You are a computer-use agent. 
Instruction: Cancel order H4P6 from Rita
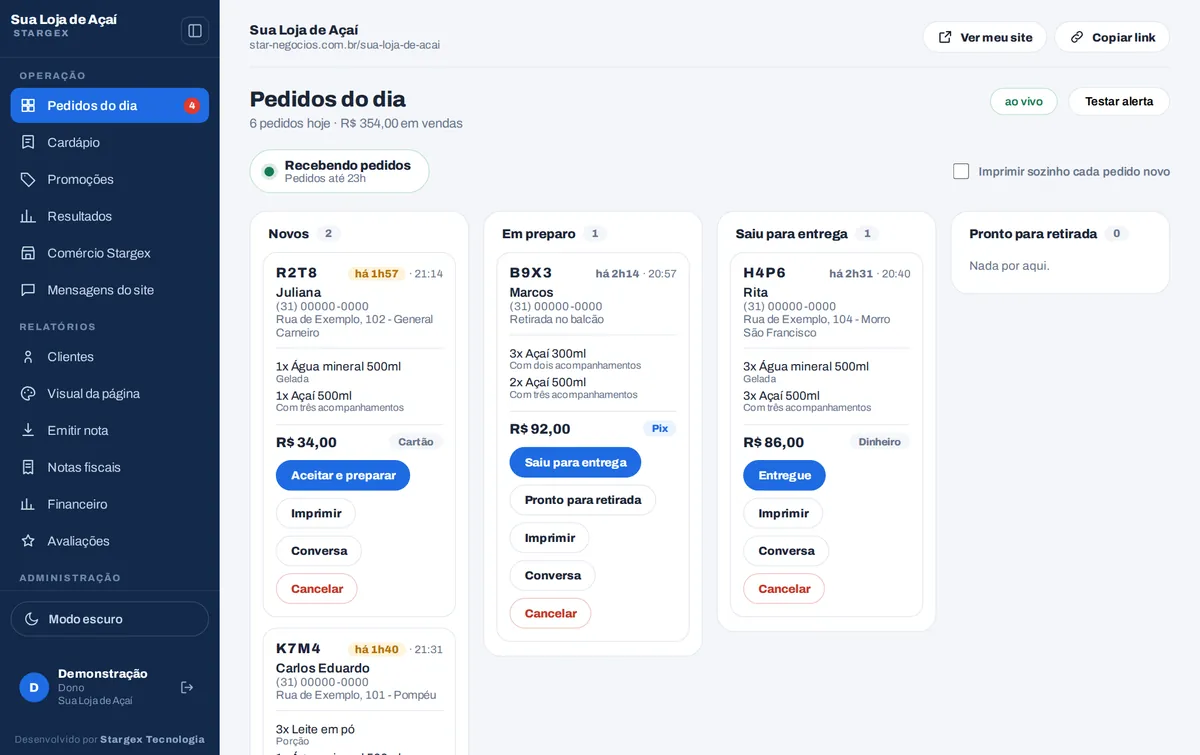tap(784, 589)
